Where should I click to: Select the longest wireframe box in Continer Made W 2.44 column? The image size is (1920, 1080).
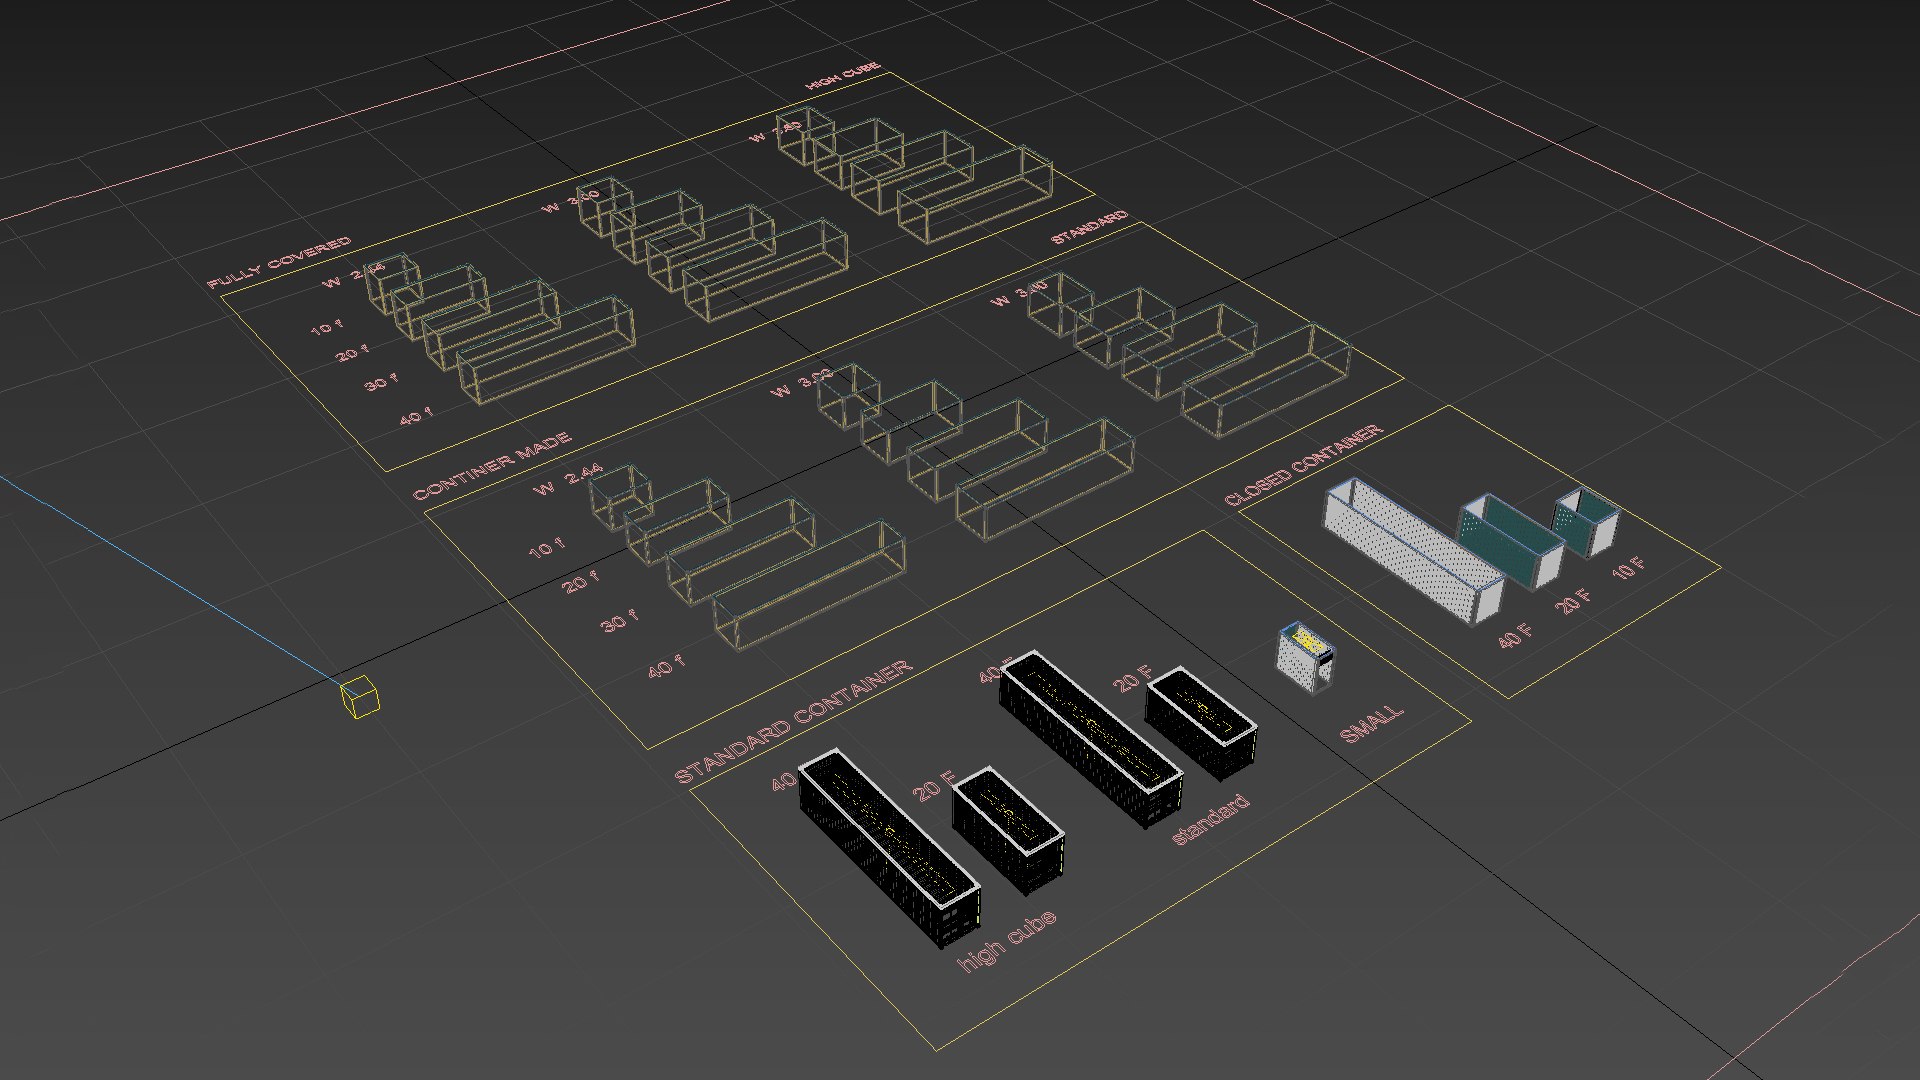click(810, 586)
